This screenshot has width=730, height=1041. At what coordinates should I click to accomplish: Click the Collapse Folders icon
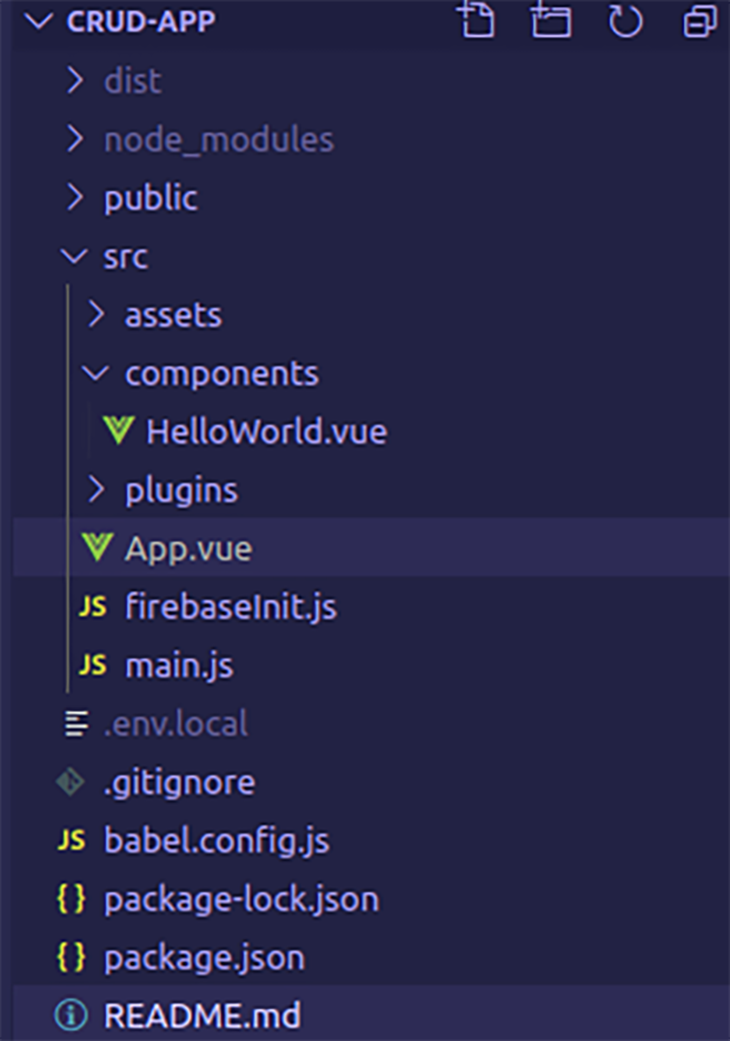point(698,21)
